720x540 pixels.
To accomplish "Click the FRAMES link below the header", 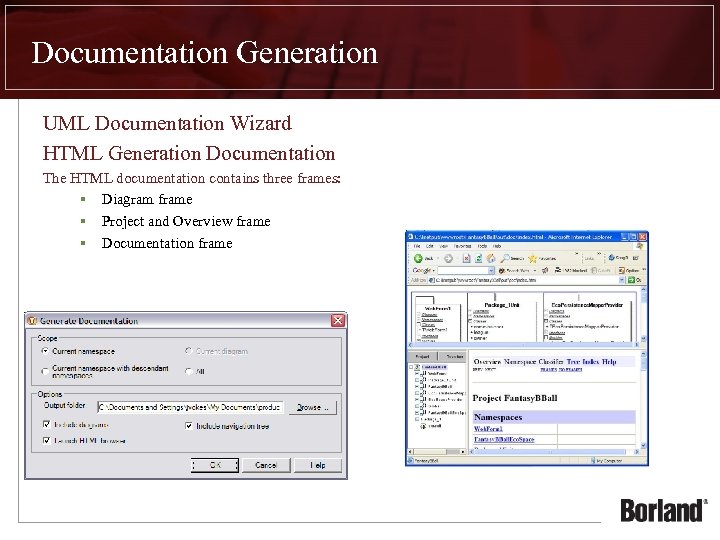I will click(548, 369).
